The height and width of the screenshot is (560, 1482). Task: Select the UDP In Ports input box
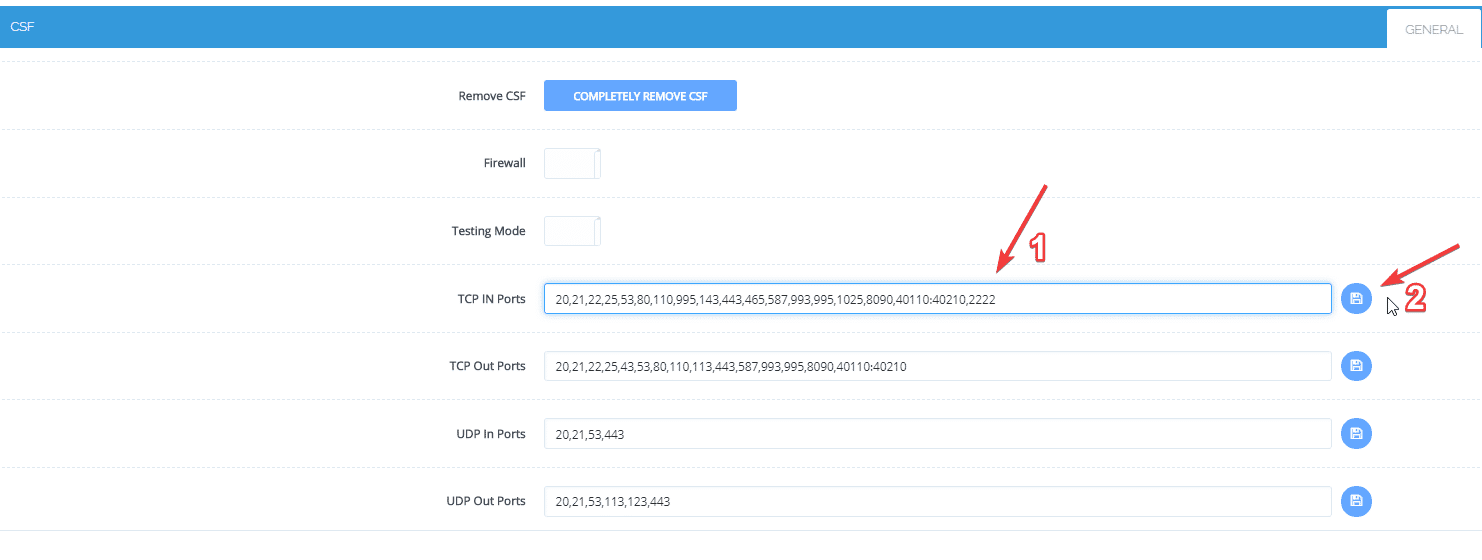pos(937,434)
